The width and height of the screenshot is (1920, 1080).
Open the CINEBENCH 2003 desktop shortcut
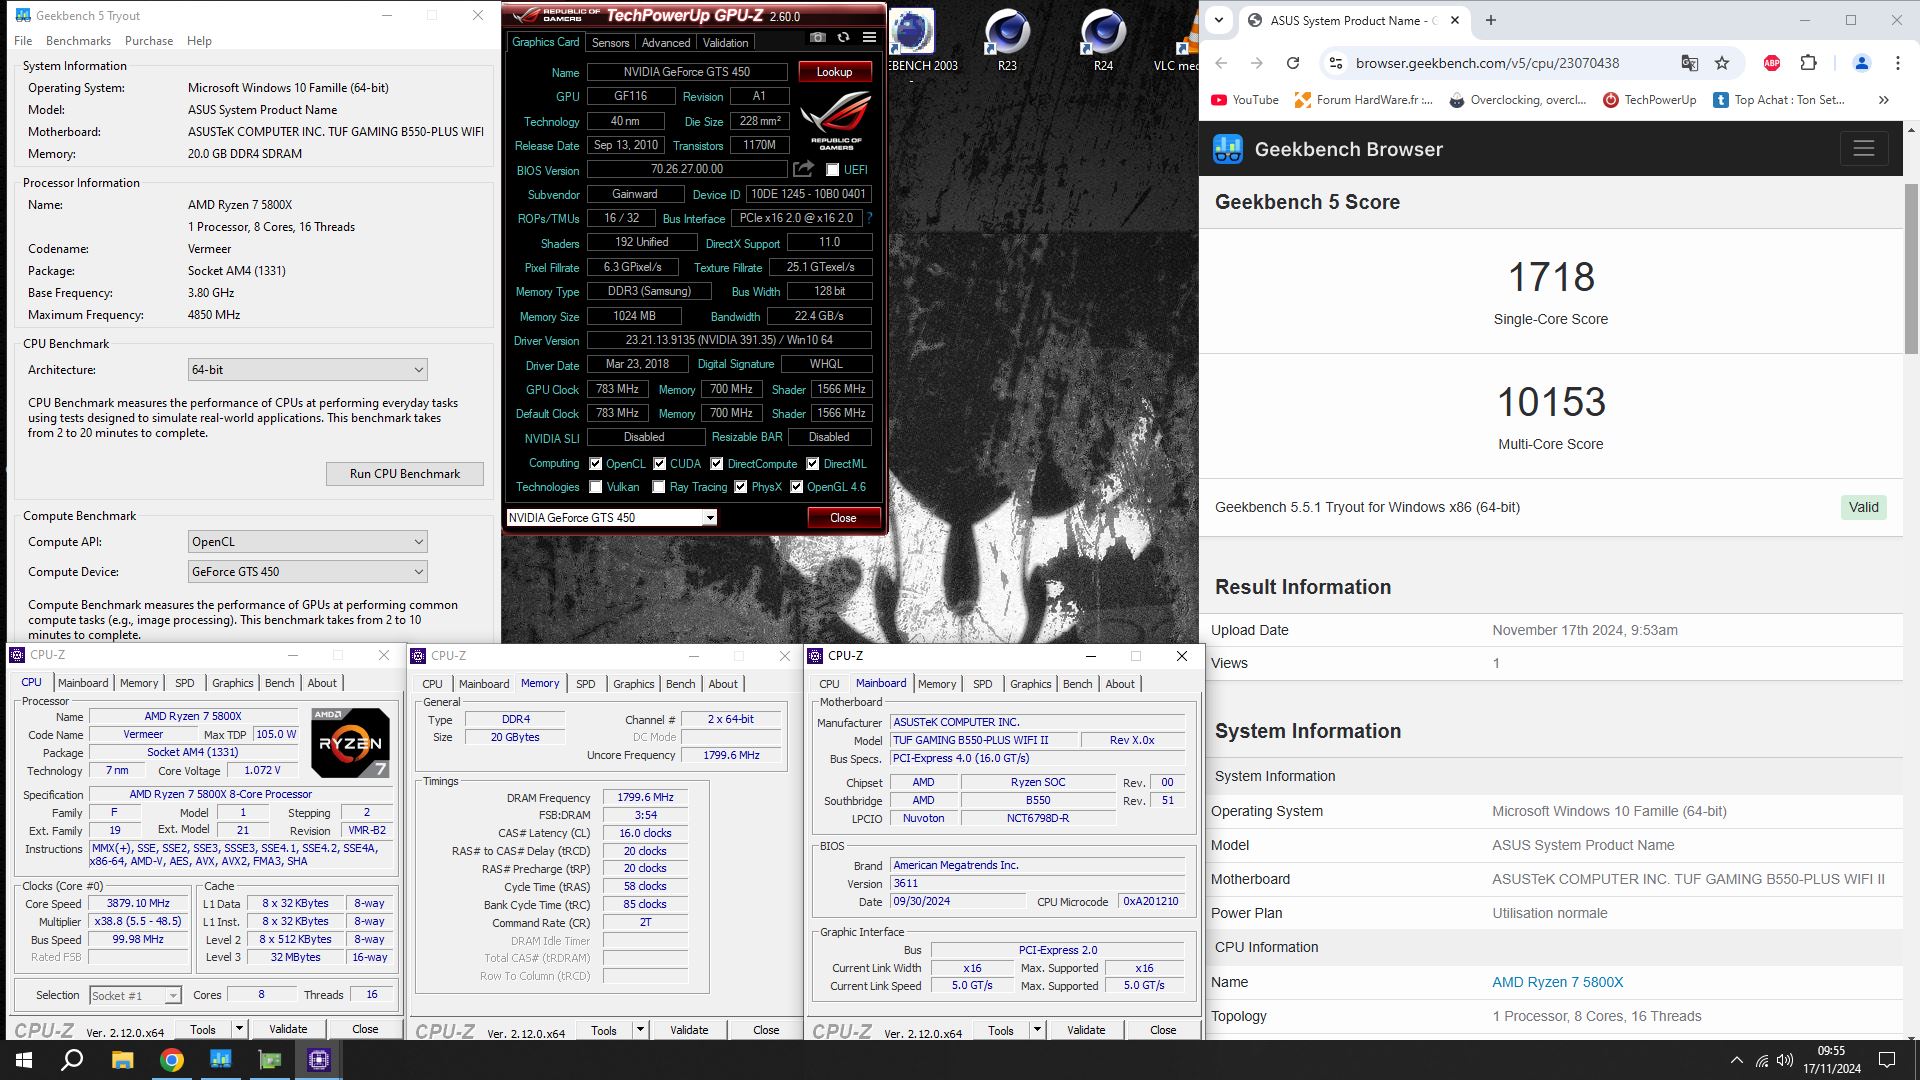click(912, 42)
